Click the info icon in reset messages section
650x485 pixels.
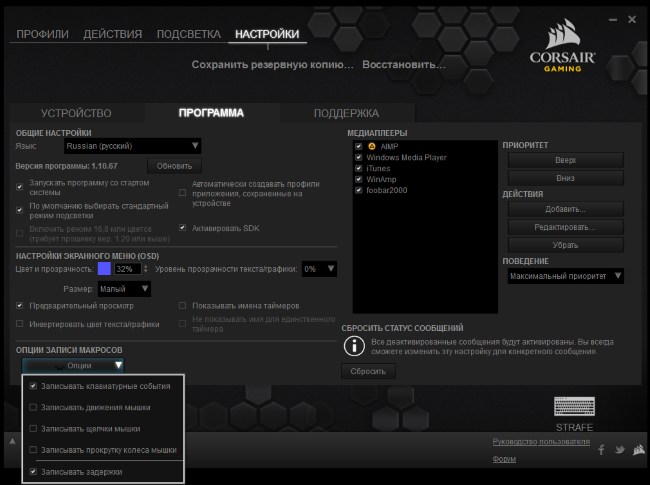[x=352, y=346]
